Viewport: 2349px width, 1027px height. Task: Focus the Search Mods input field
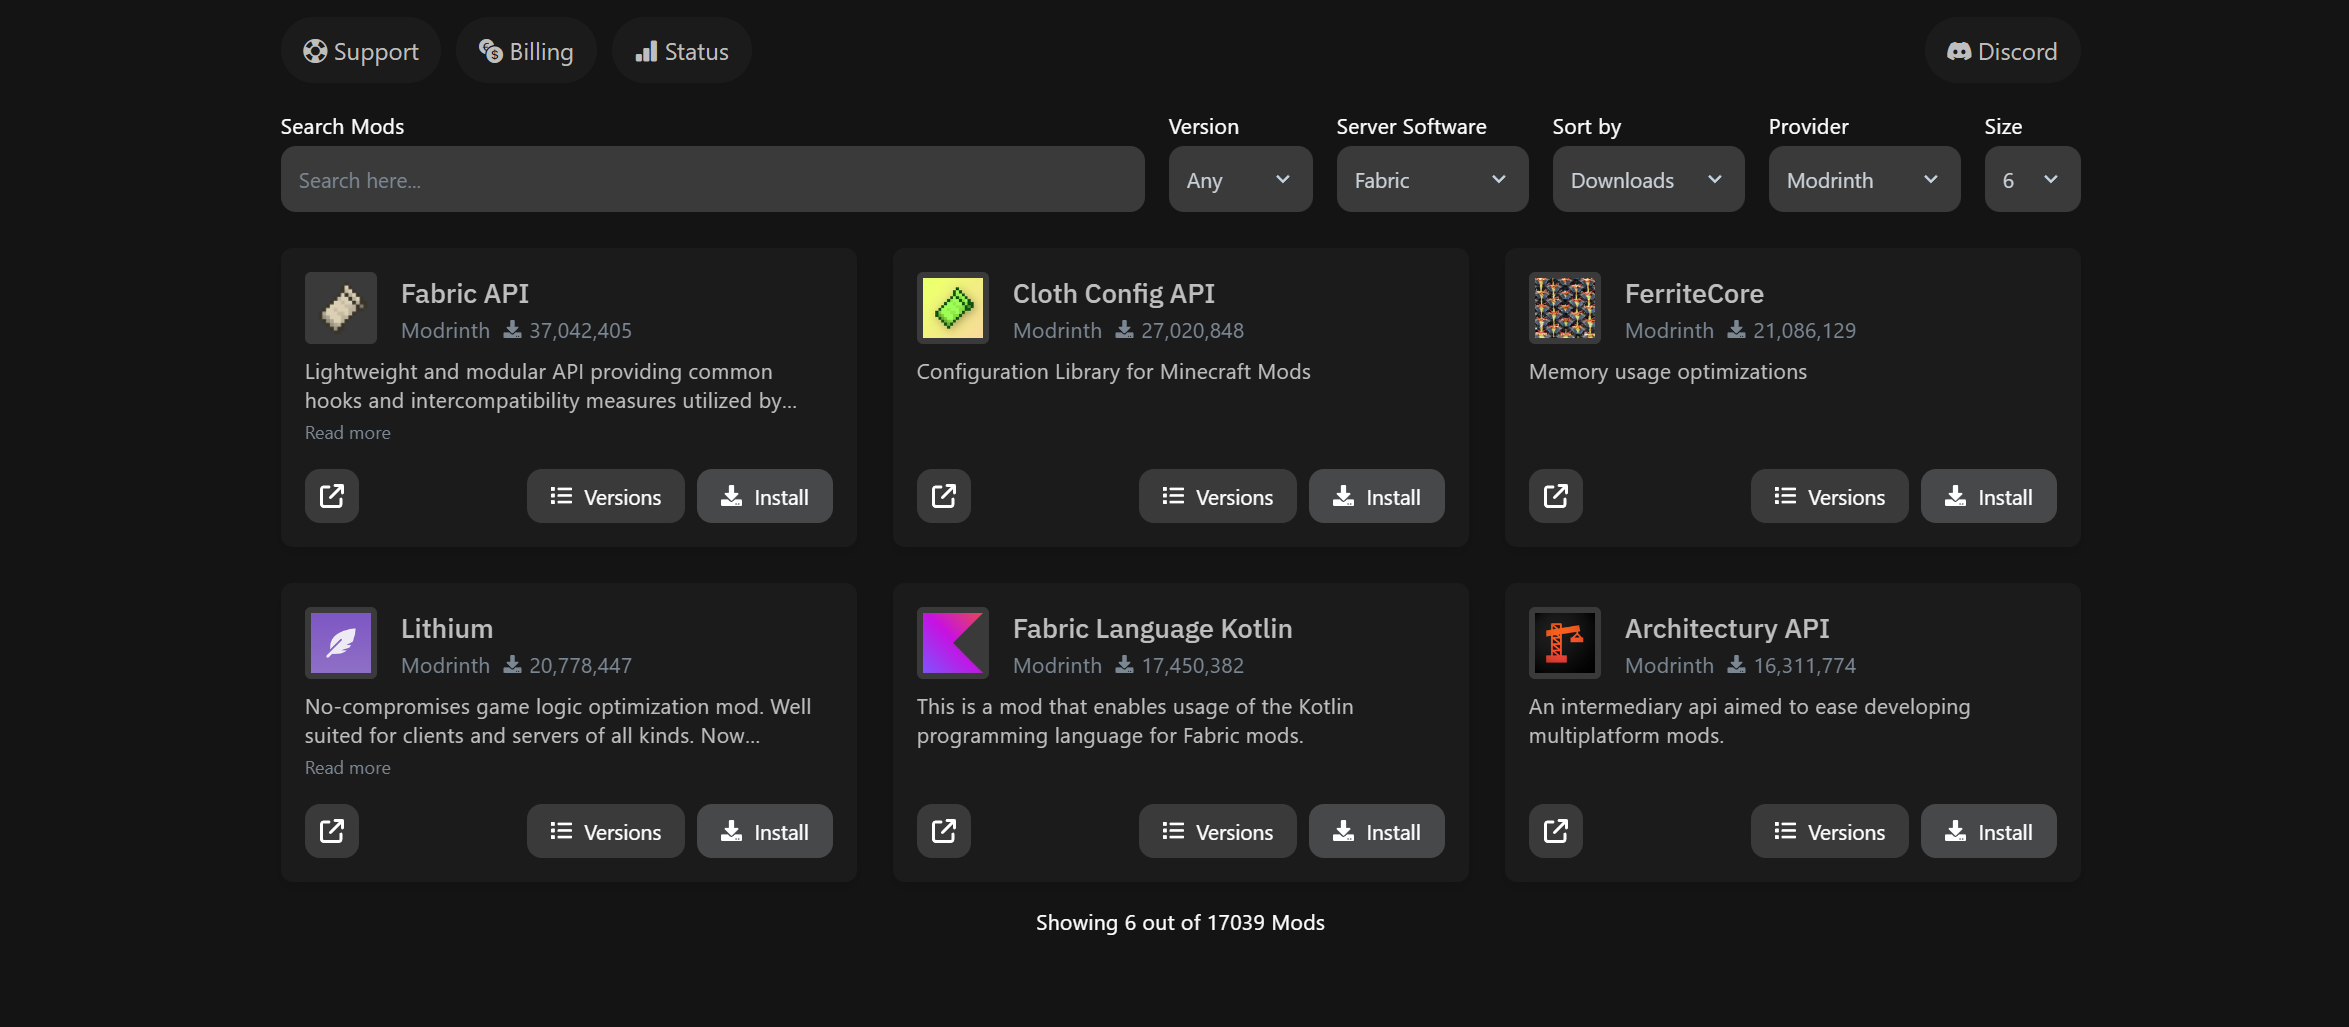pos(713,180)
